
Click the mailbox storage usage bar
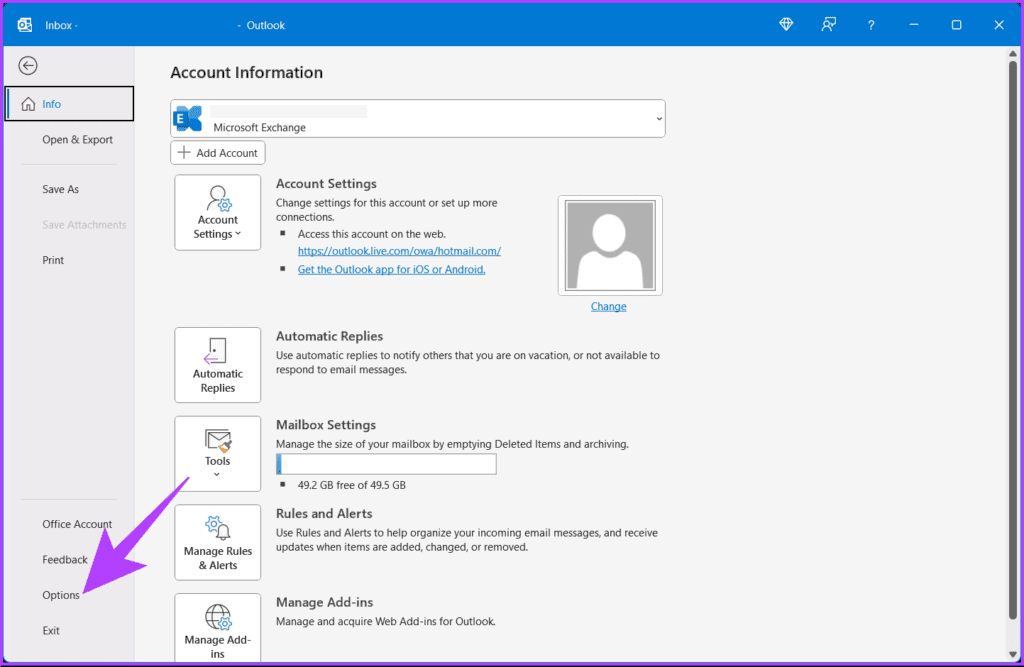coord(386,464)
